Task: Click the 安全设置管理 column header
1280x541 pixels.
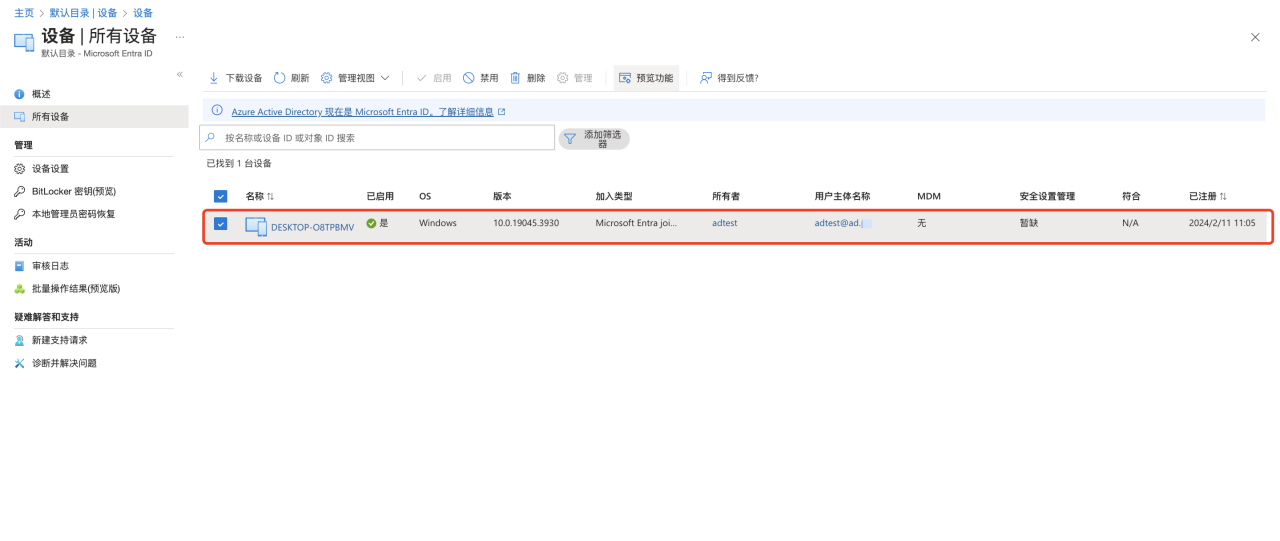Action: 1047,196
